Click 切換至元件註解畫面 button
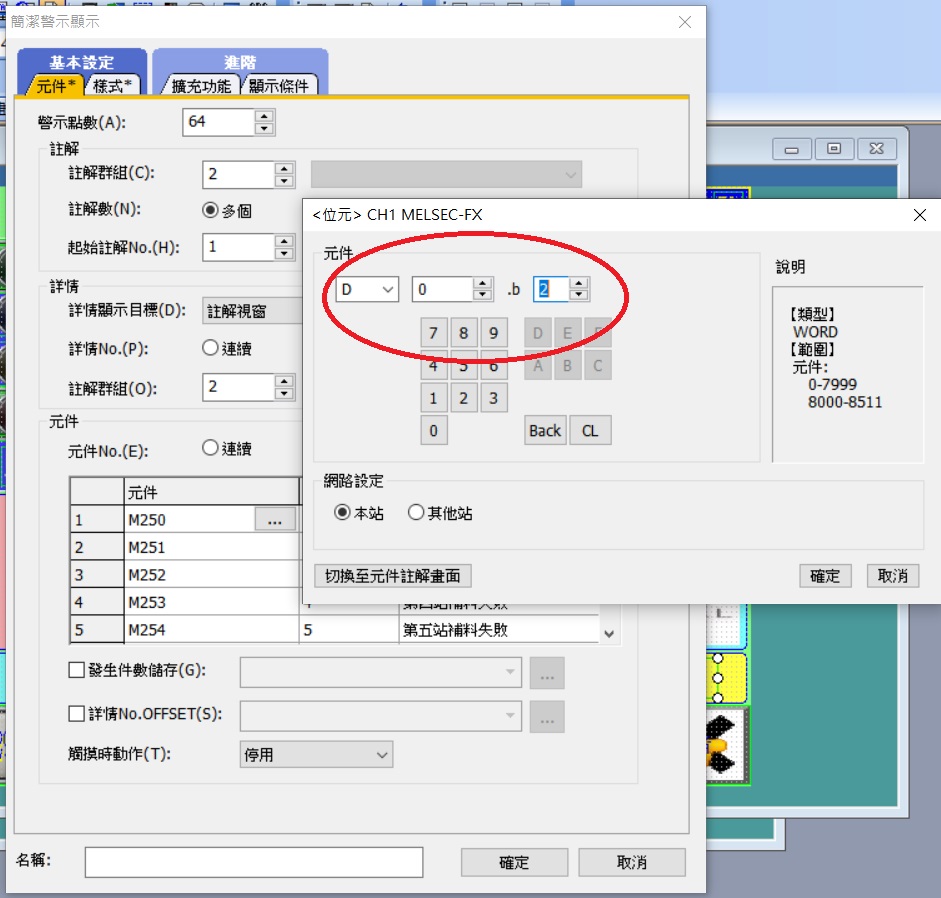Viewport: 941px width, 898px height. click(x=393, y=576)
